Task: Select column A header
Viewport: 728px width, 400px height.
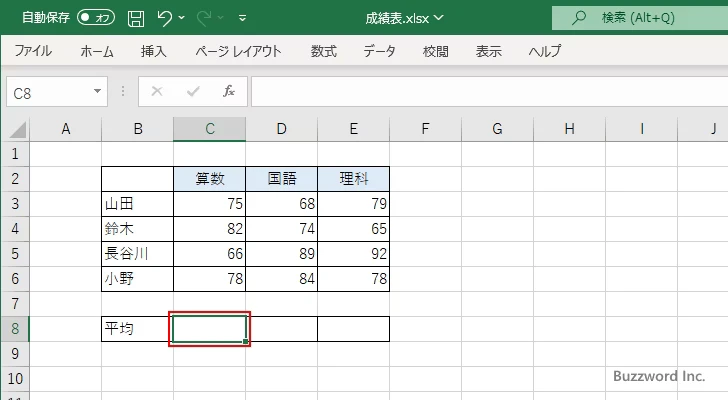Action: pos(65,129)
